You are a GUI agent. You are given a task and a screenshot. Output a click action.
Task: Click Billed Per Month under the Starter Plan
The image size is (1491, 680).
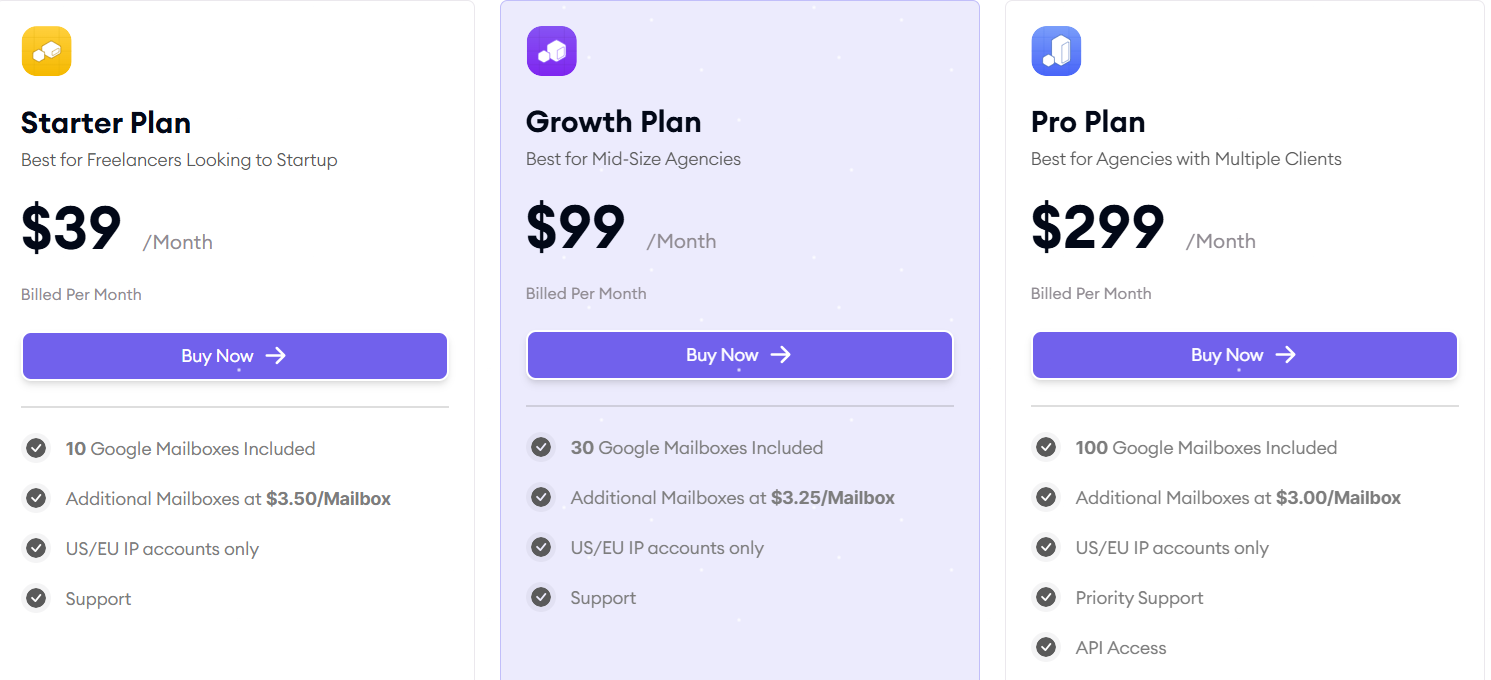(x=80, y=294)
